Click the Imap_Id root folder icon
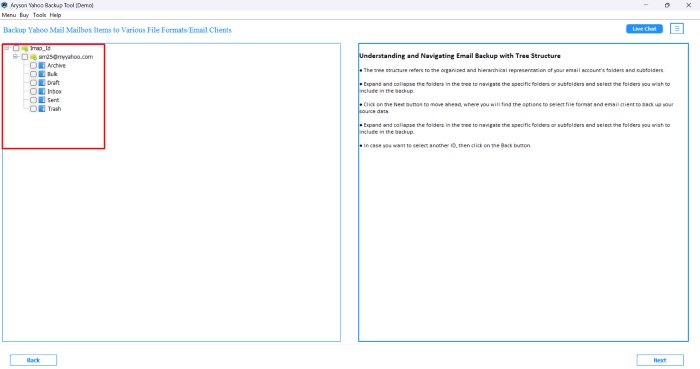The height and width of the screenshot is (369, 700). pos(25,48)
